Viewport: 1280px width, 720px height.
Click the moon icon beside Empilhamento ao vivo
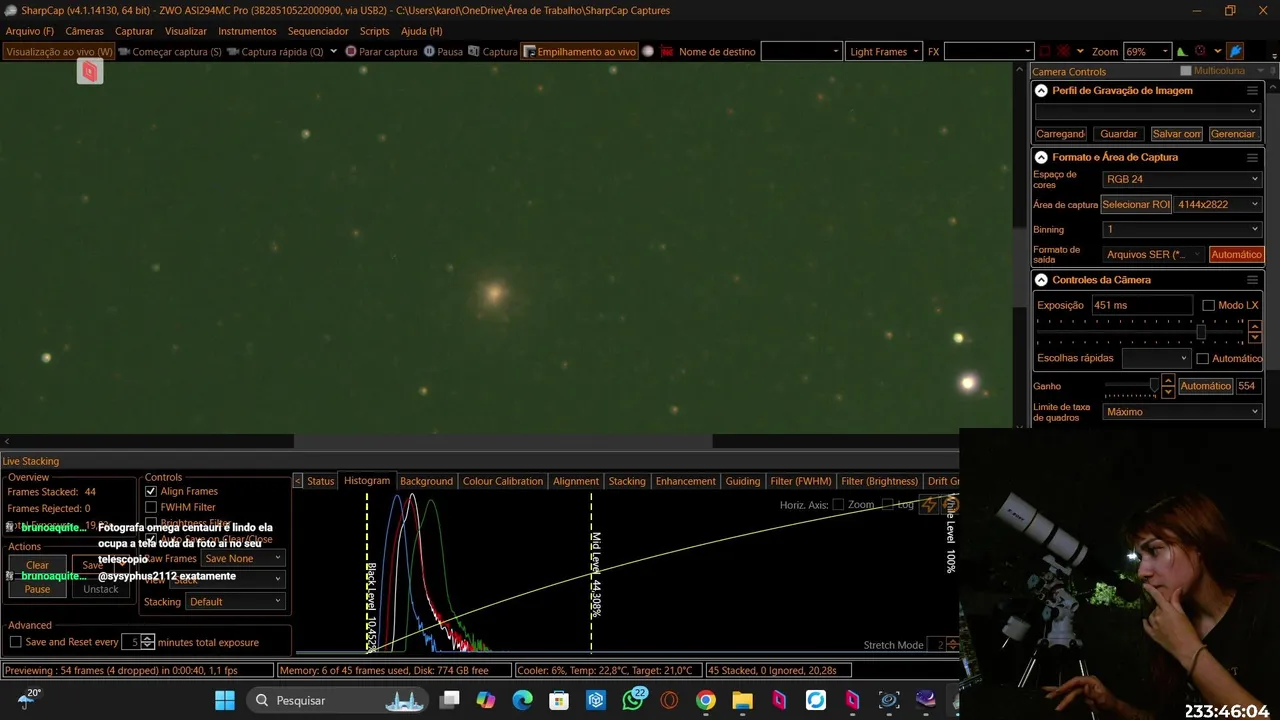648,51
